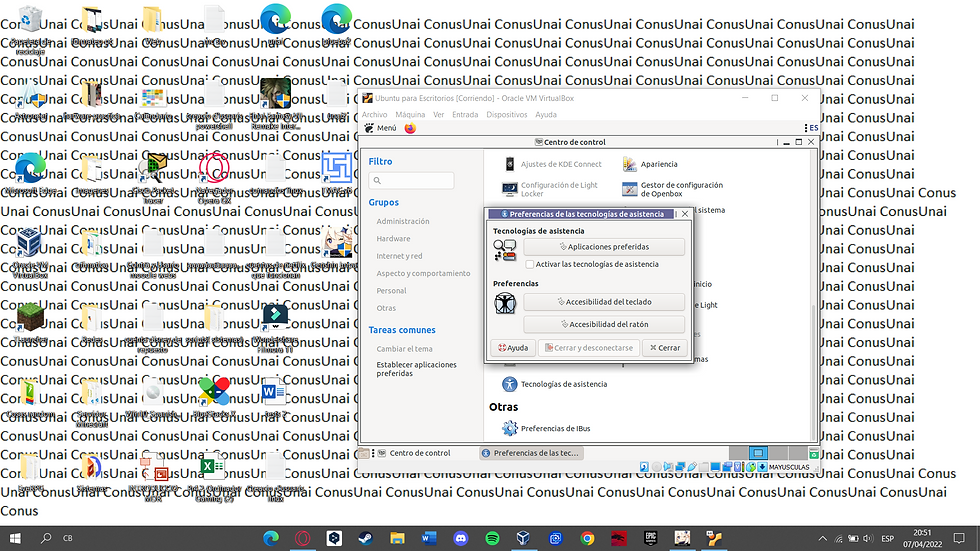Open the Apariencia settings icon

[629, 164]
